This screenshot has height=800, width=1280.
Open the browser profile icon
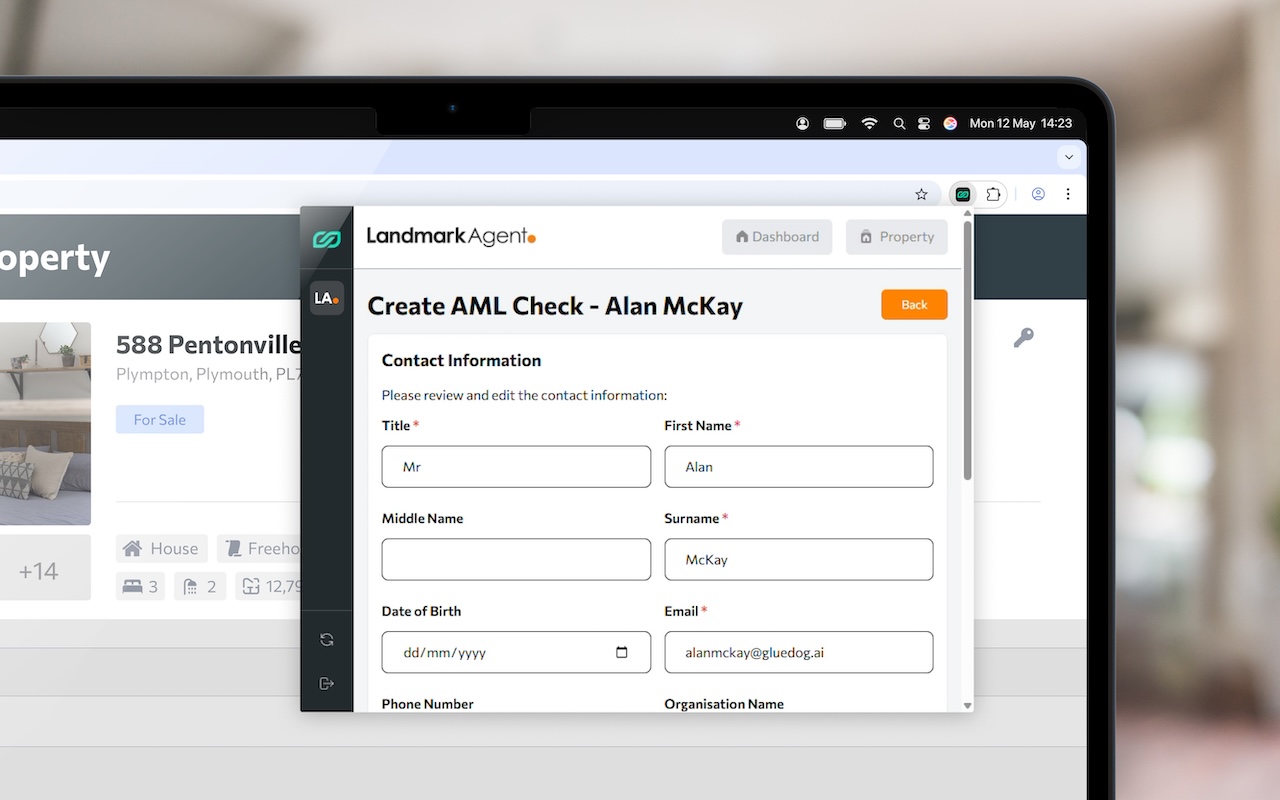click(x=1038, y=194)
